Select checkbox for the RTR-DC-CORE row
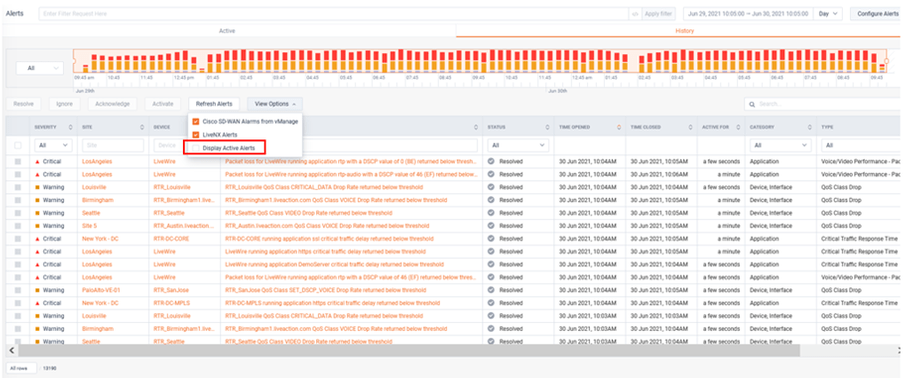The image size is (906, 378). (18, 239)
